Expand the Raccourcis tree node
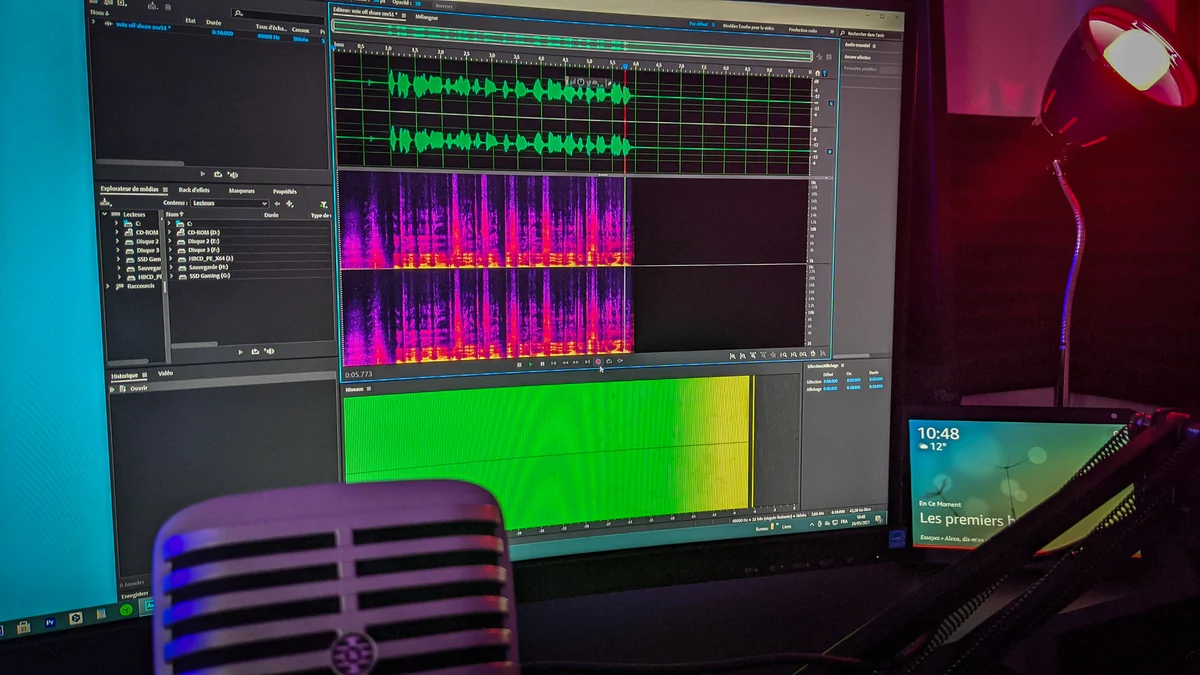This screenshot has height=675, width=1200. pos(108,286)
